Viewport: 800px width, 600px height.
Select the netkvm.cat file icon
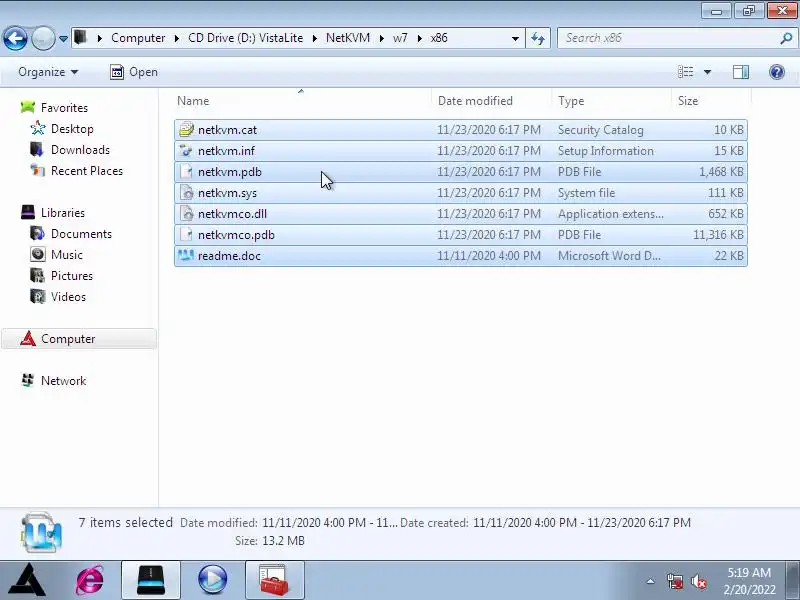pos(186,130)
